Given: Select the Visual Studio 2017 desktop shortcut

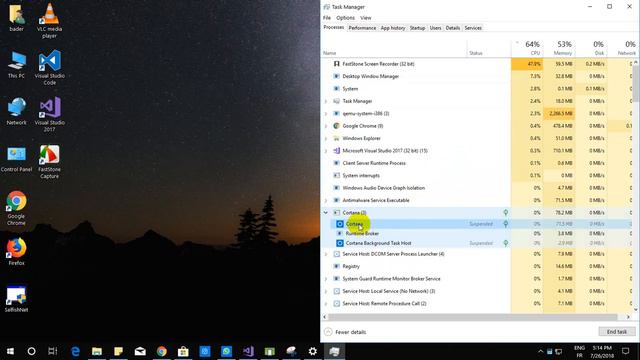Looking at the screenshot, I should click(x=49, y=115).
